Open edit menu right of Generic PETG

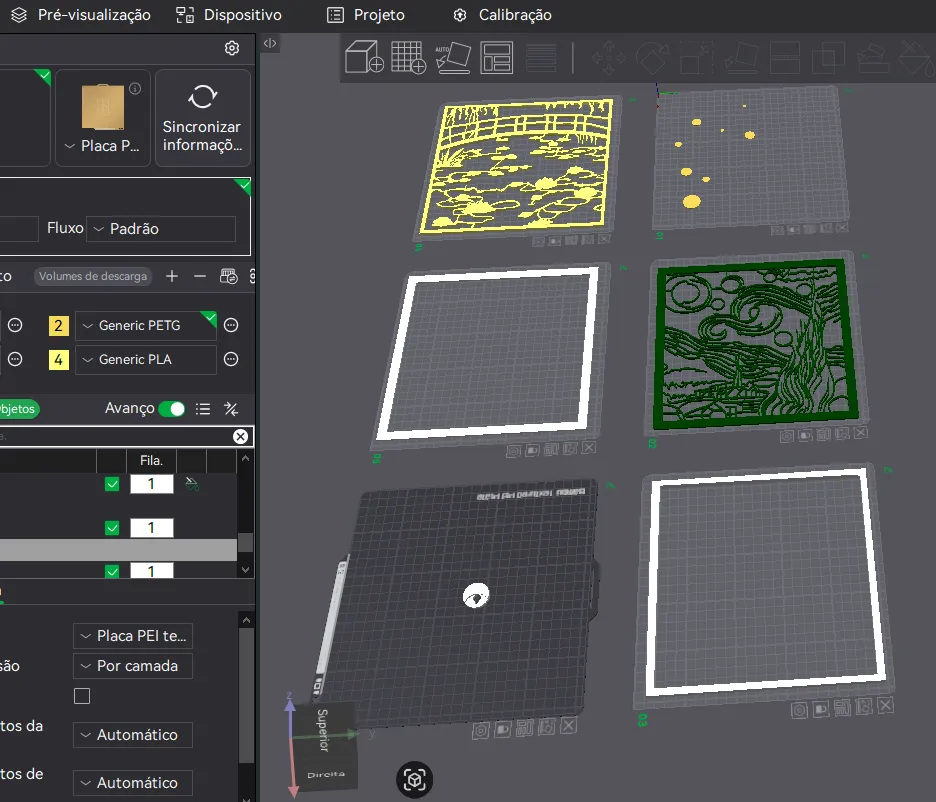(231, 325)
